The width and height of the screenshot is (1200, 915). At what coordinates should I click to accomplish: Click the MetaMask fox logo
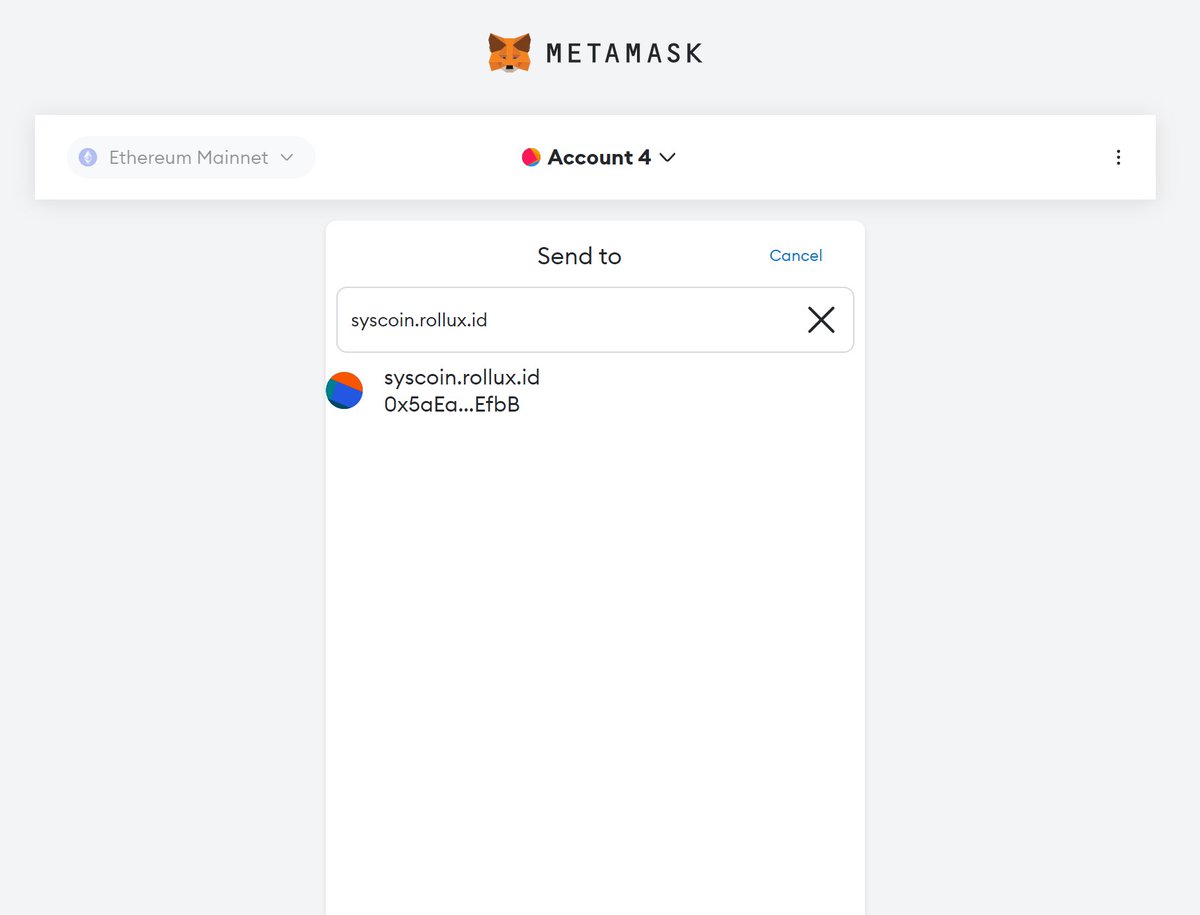(x=510, y=52)
